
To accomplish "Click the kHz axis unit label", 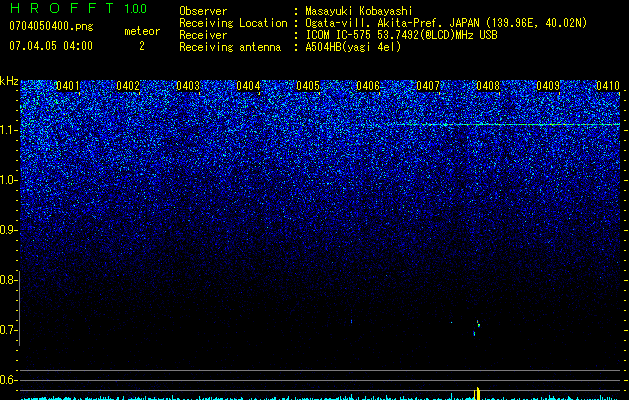I will 9,81.
